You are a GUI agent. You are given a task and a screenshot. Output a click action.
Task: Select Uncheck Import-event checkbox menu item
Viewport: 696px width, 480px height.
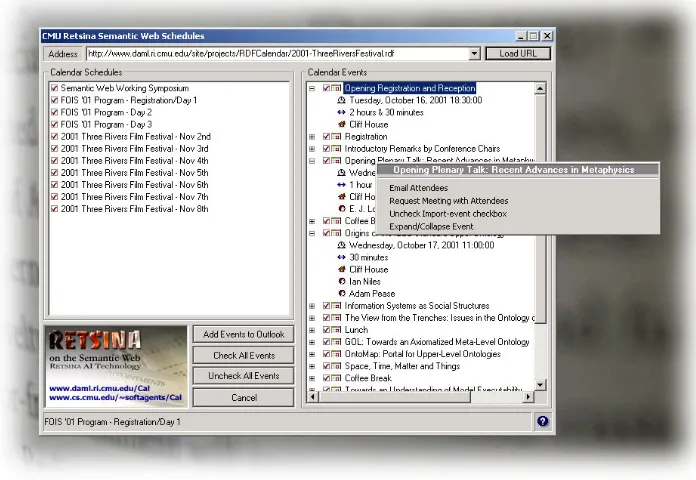tap(448, 214)
